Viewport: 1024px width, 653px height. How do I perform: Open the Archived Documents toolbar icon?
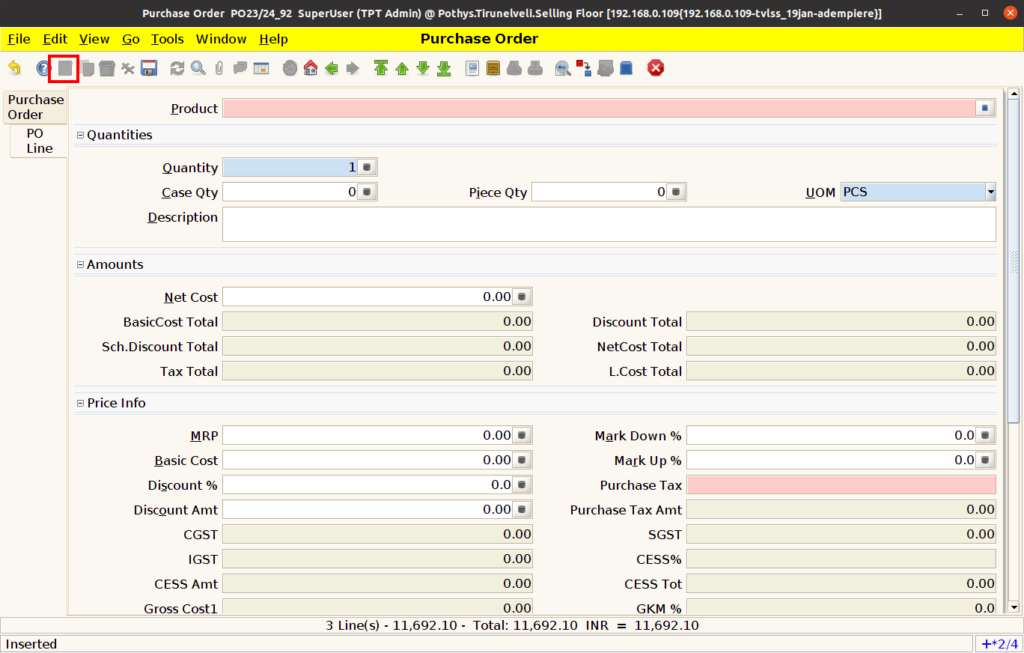[493, 68]
